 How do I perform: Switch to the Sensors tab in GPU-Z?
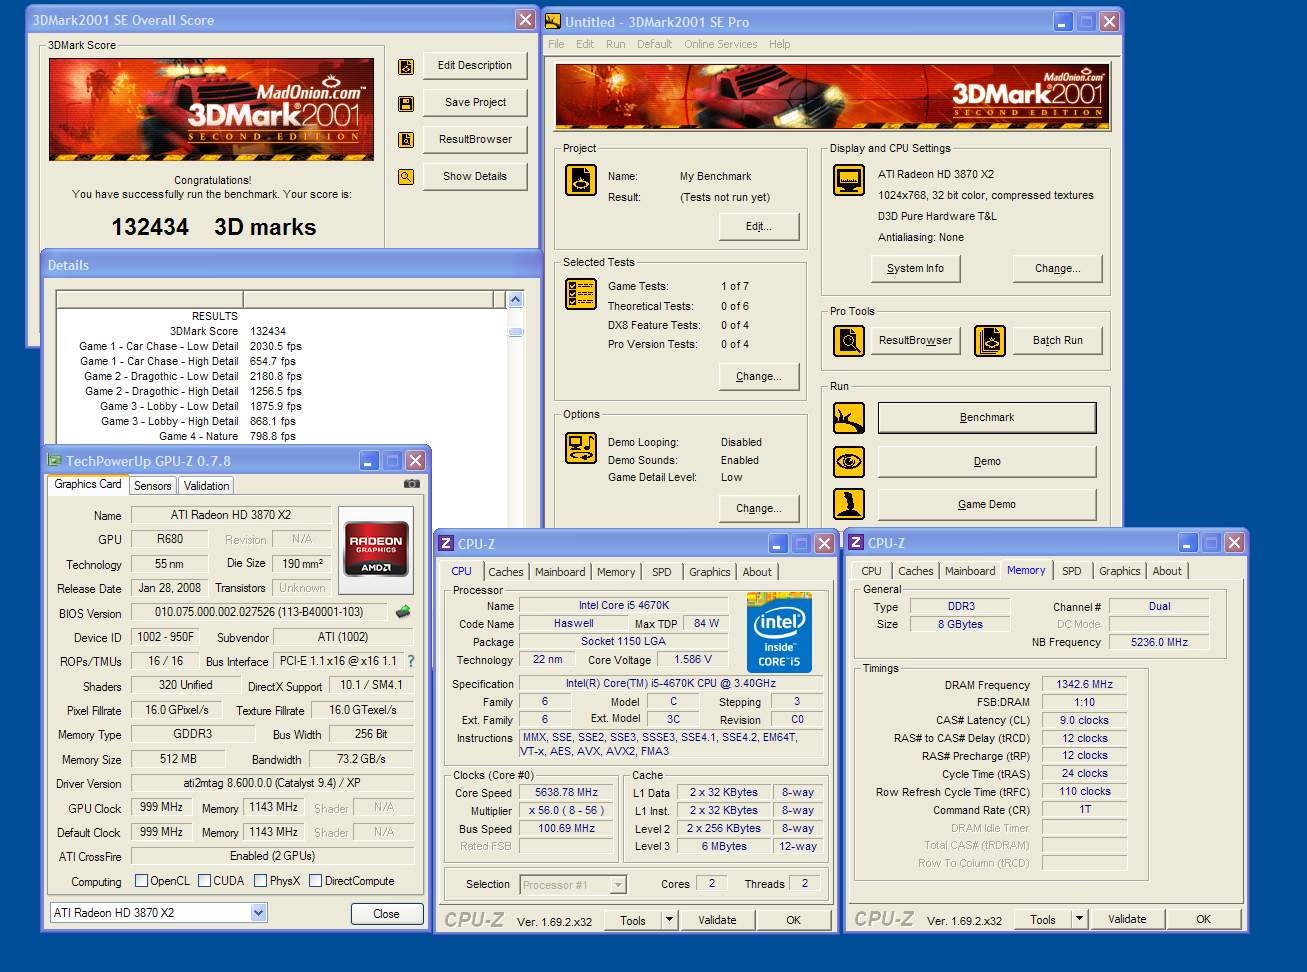153,486
